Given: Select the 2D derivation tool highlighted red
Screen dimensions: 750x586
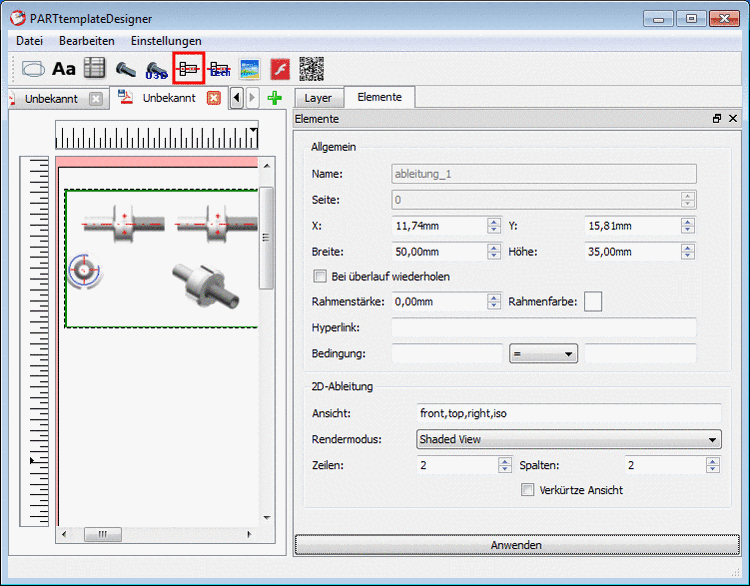Looking at the screenshot, I should tap(188, 68).
